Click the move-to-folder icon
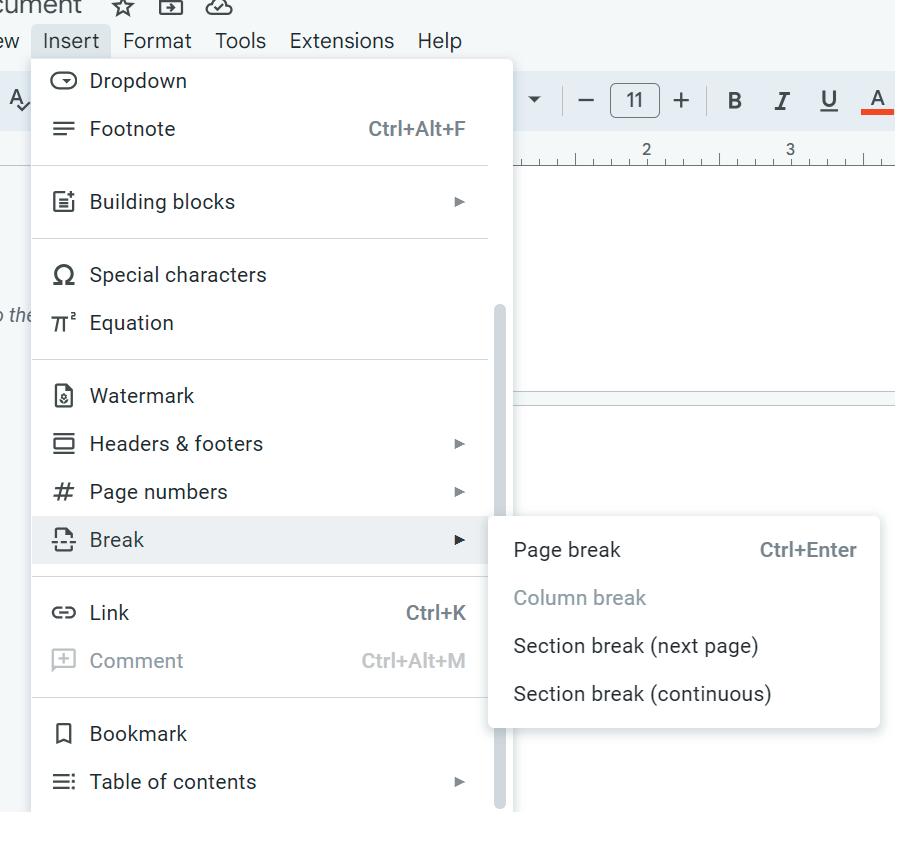 pyautogui.click(x=171, y=7)
